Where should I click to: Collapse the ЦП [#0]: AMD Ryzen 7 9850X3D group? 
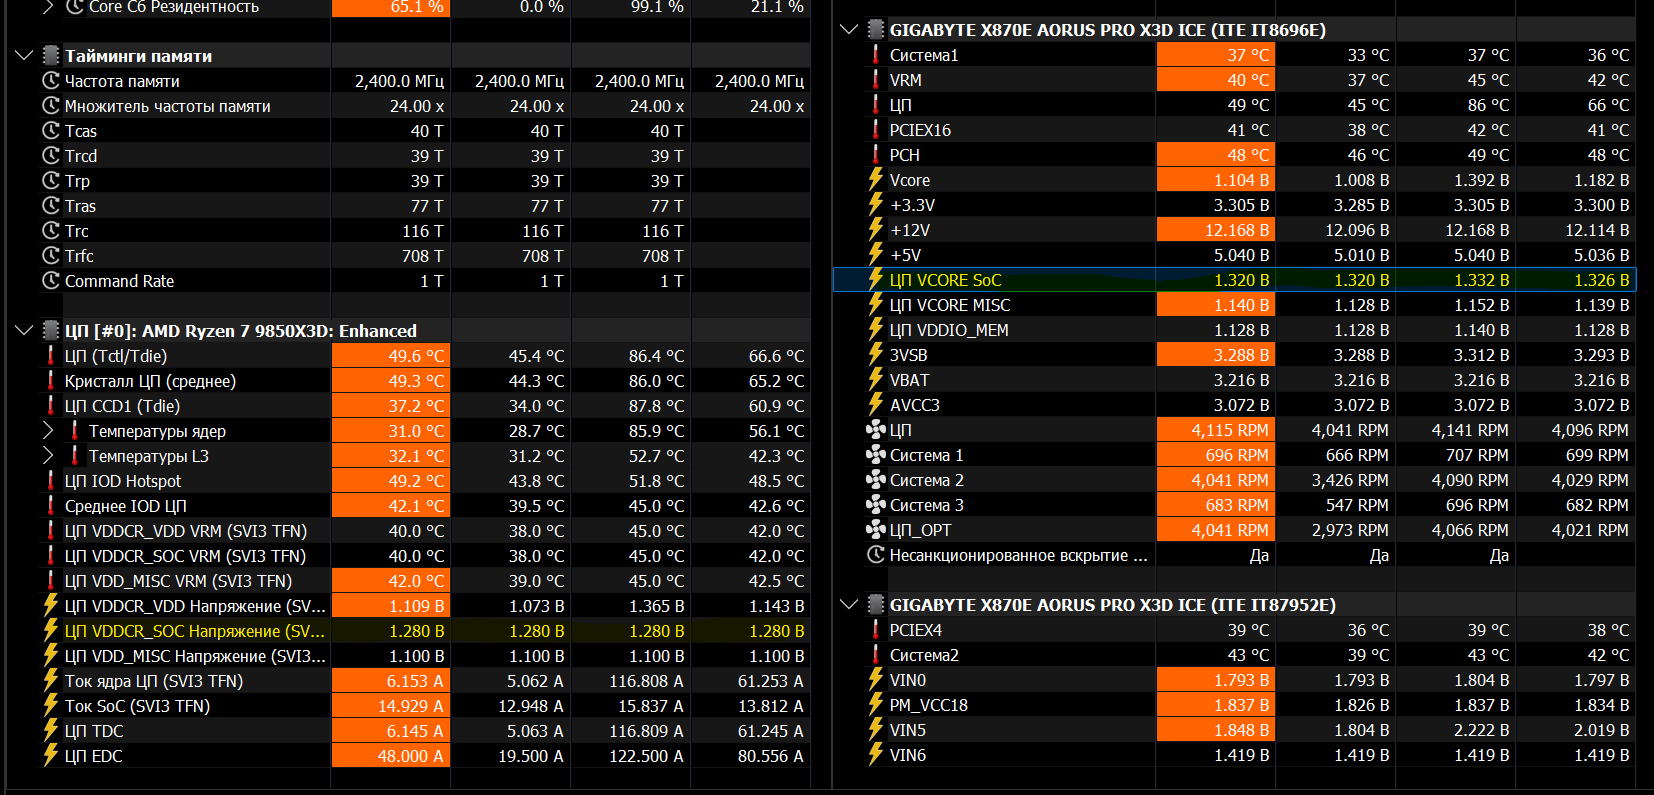point(24,331)
